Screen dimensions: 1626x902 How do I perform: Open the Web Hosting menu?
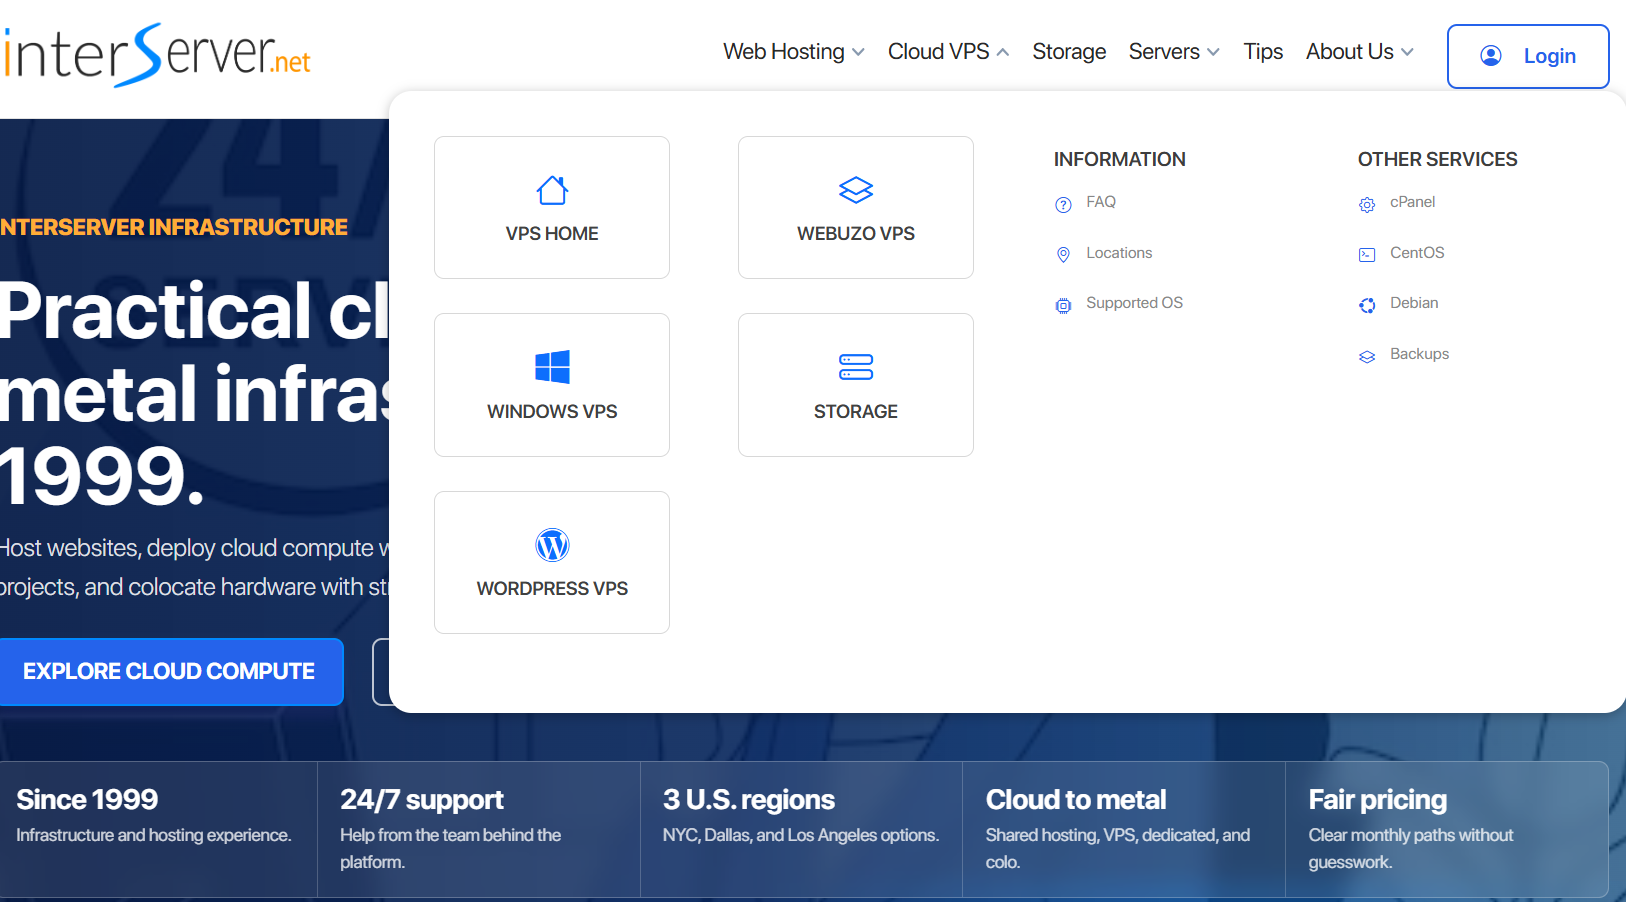(784, 52)
